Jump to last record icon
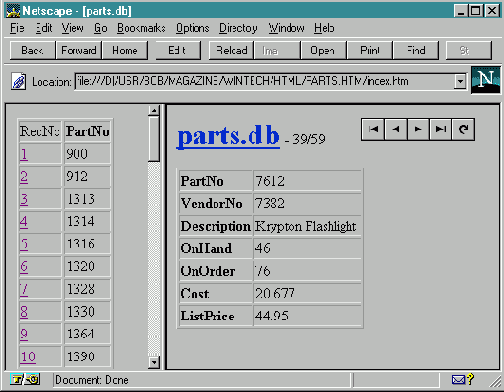 point(440,129)
